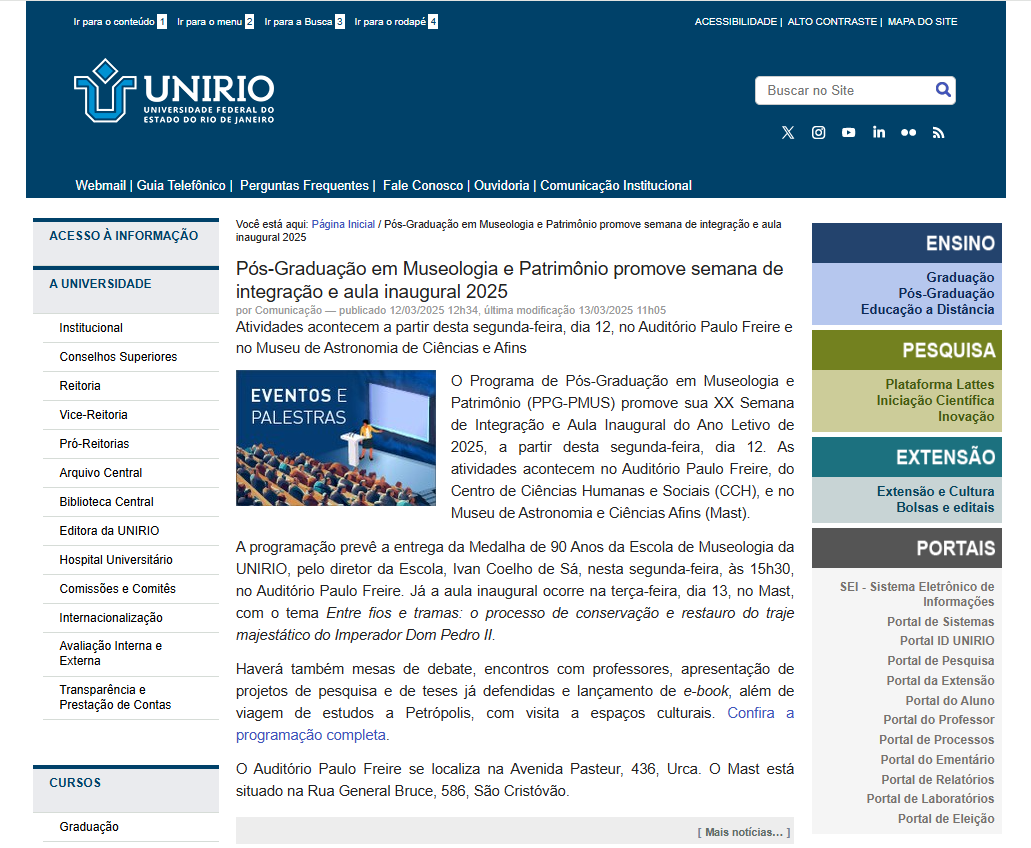Open Comunicação Institucional
This screenshot has width=1031, height=848.
click(615, 185)
